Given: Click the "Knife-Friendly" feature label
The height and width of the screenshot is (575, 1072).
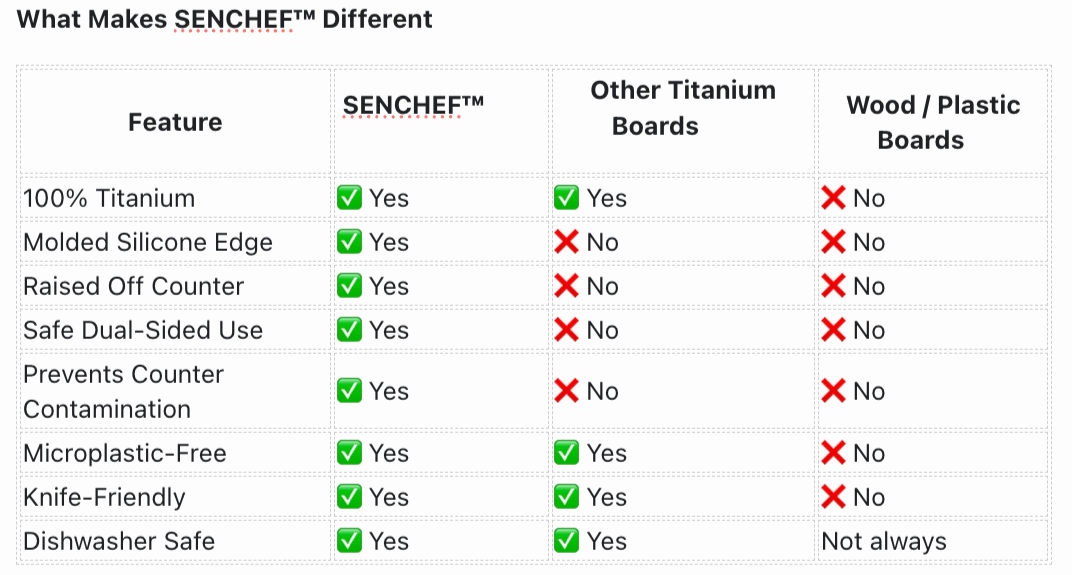Looking at the screenshot, I should [104, 497].
